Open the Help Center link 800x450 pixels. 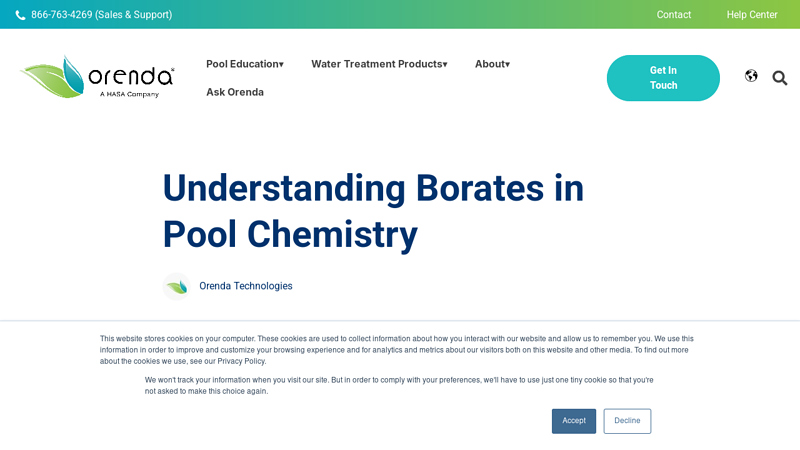(752, 15)
